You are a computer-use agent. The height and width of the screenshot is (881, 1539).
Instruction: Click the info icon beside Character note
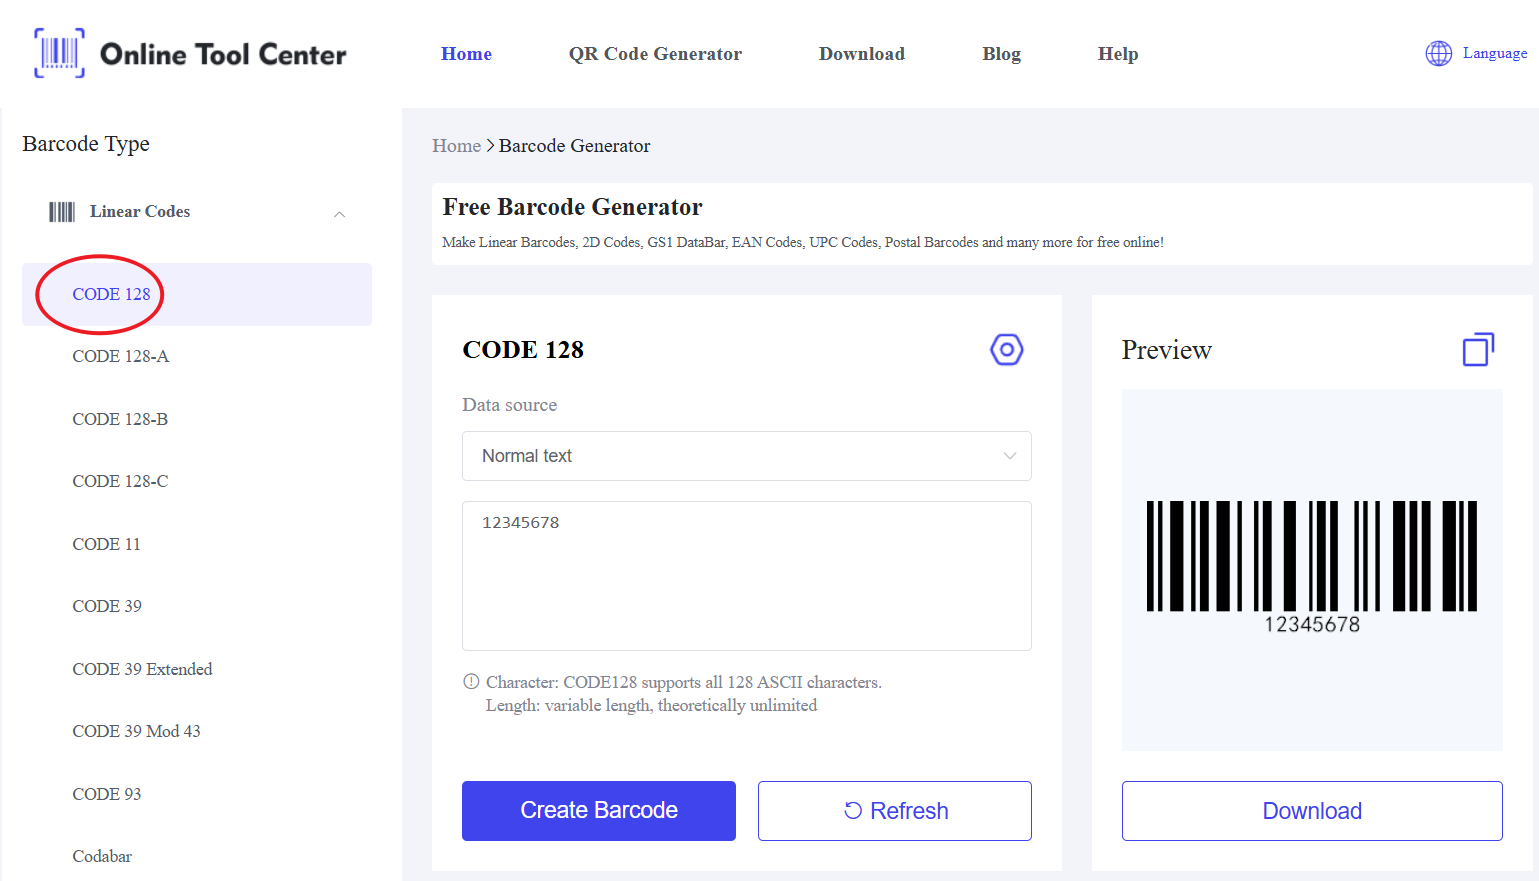click(471, 682)
